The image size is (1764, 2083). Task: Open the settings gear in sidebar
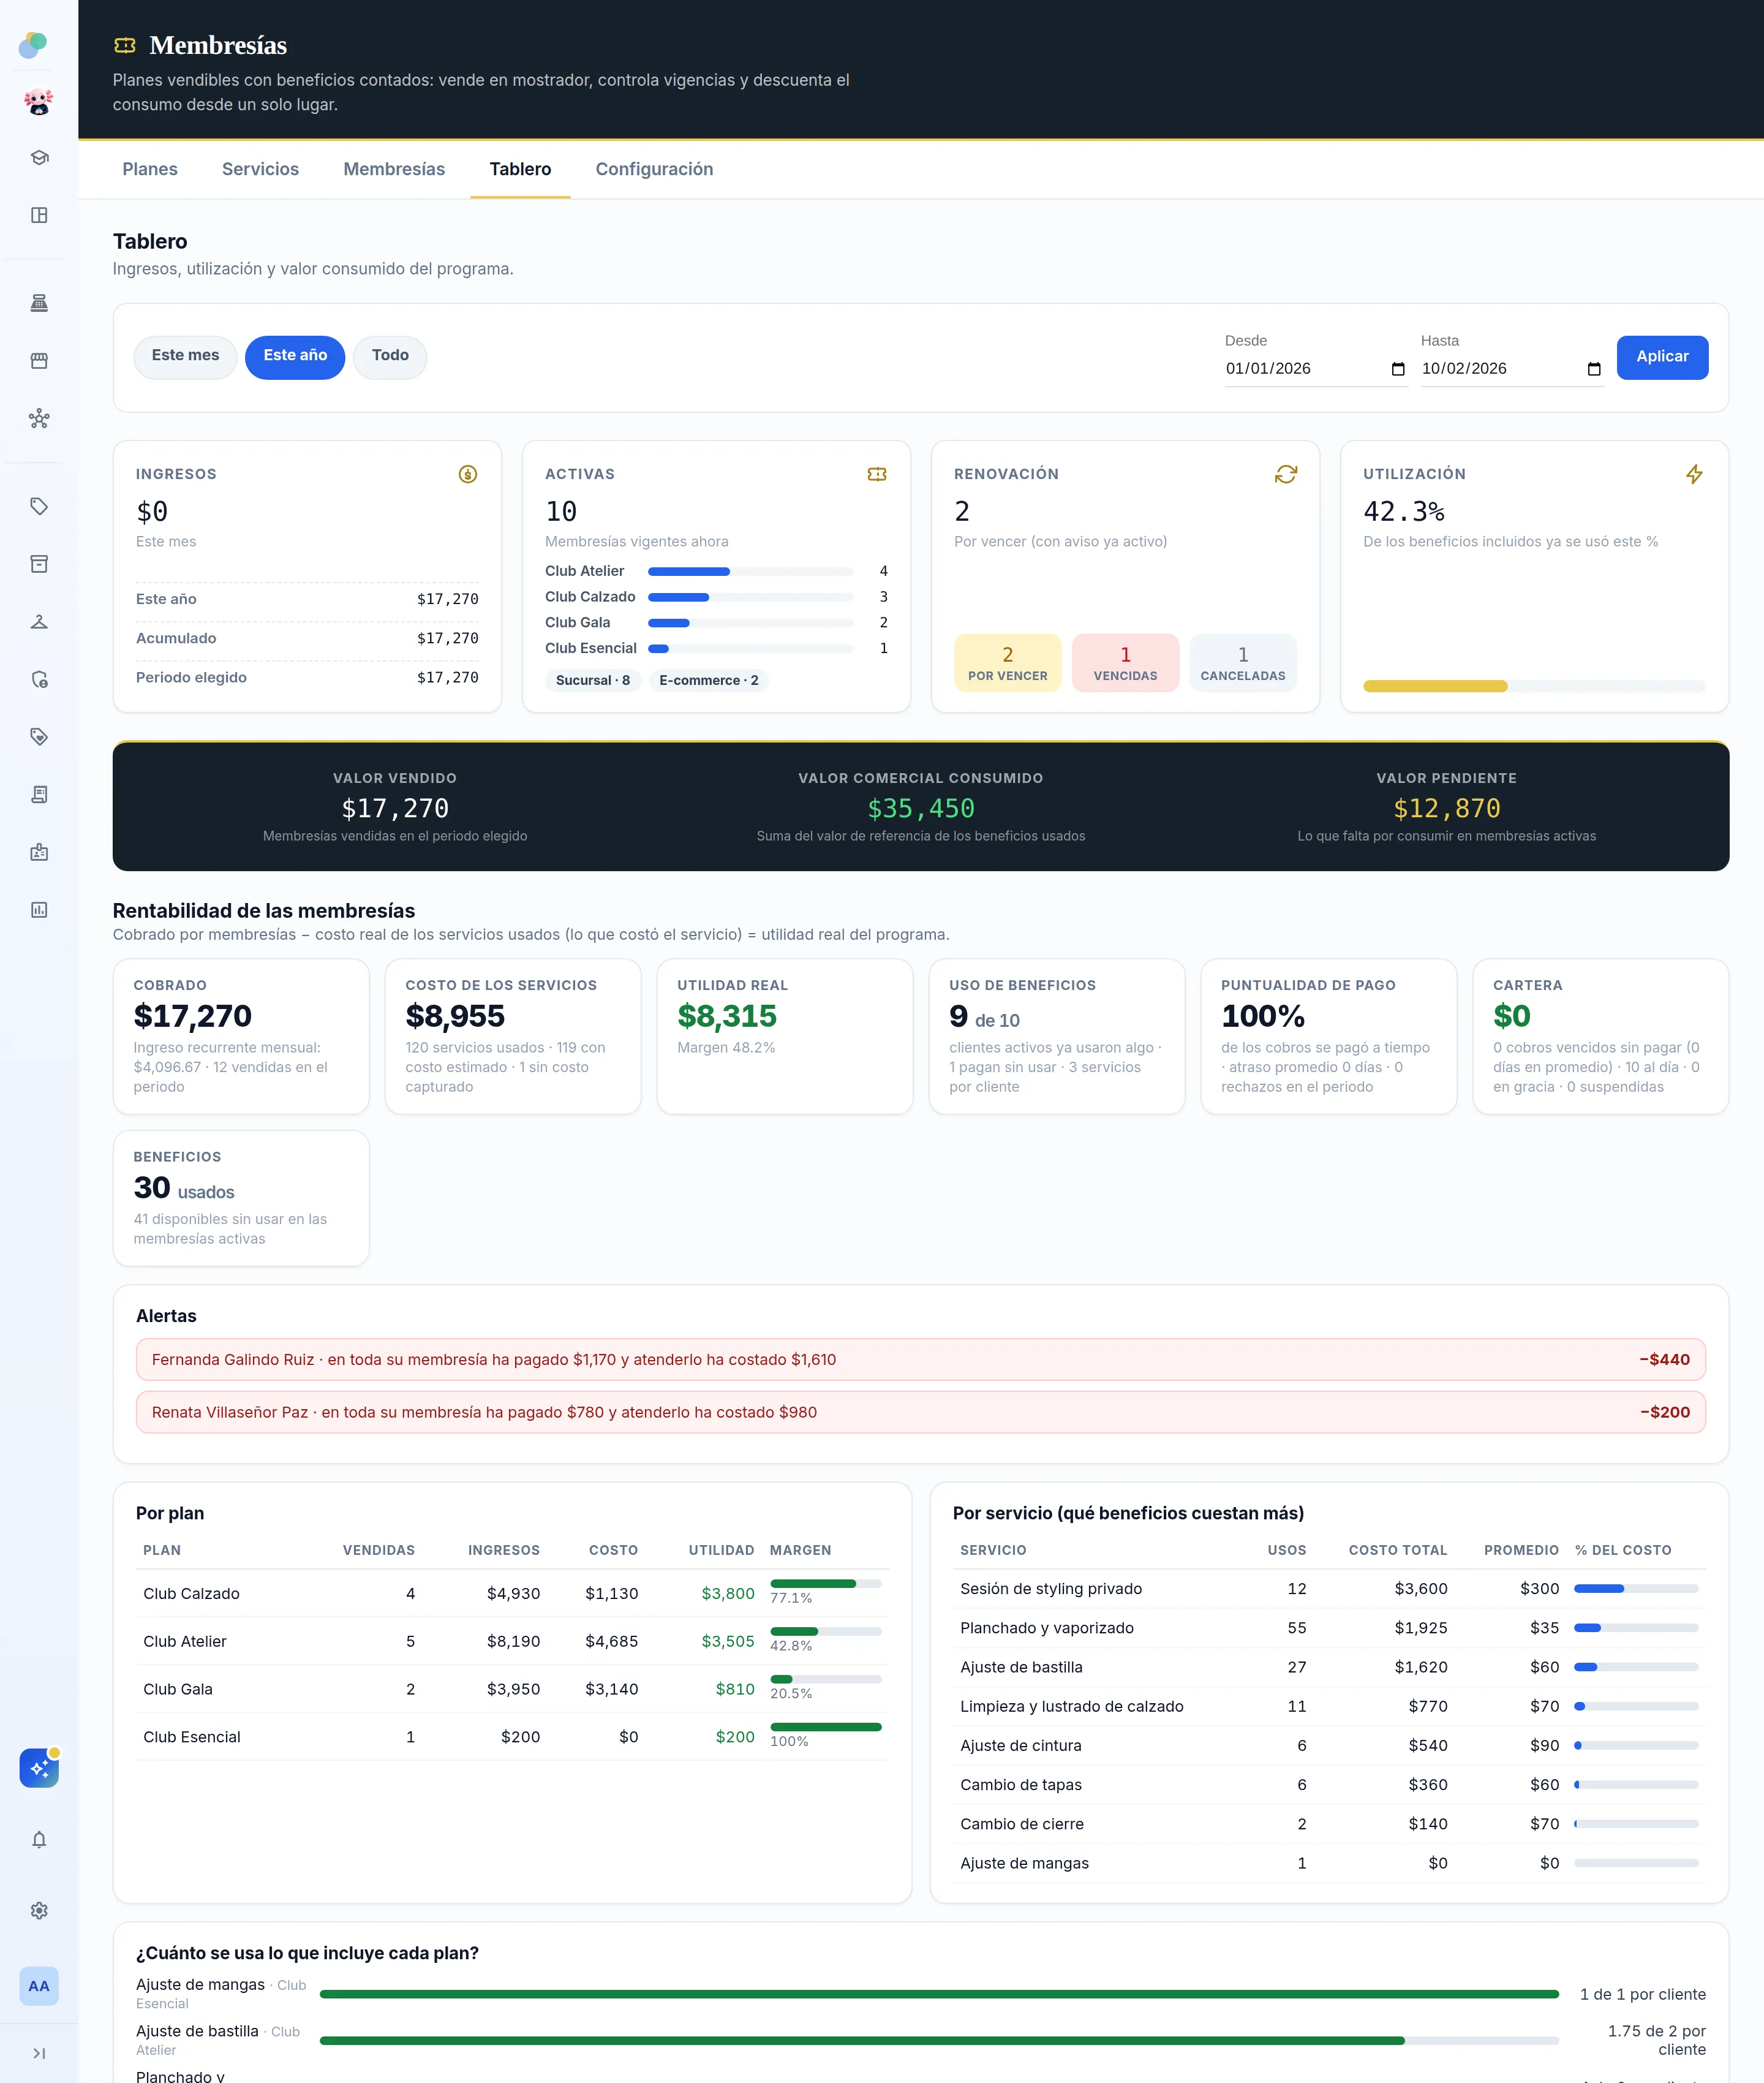(x=39, y=1911)
